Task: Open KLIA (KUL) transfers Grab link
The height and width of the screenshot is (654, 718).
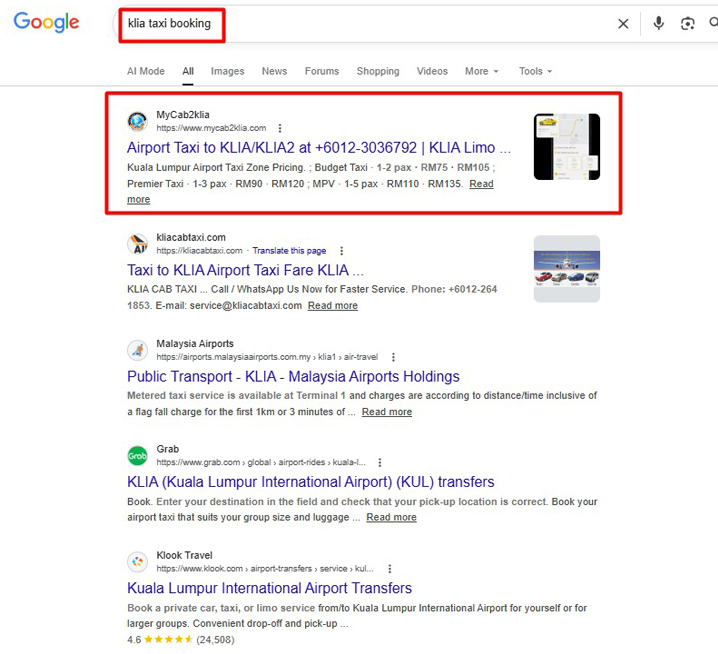Action: click(310, 482)
